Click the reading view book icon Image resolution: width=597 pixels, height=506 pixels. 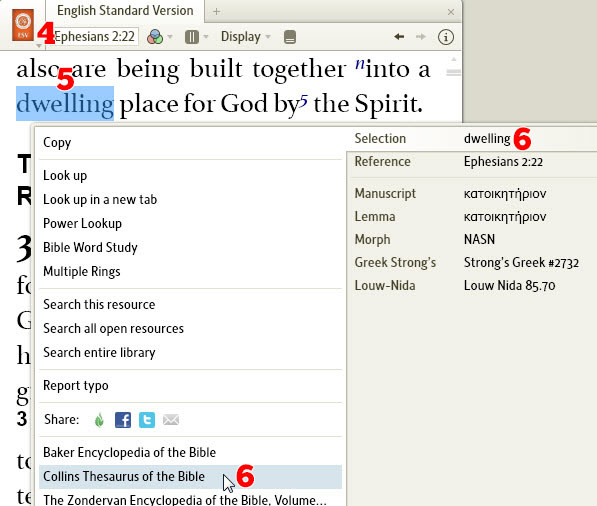pyautogui.click(x=290, y=37)
